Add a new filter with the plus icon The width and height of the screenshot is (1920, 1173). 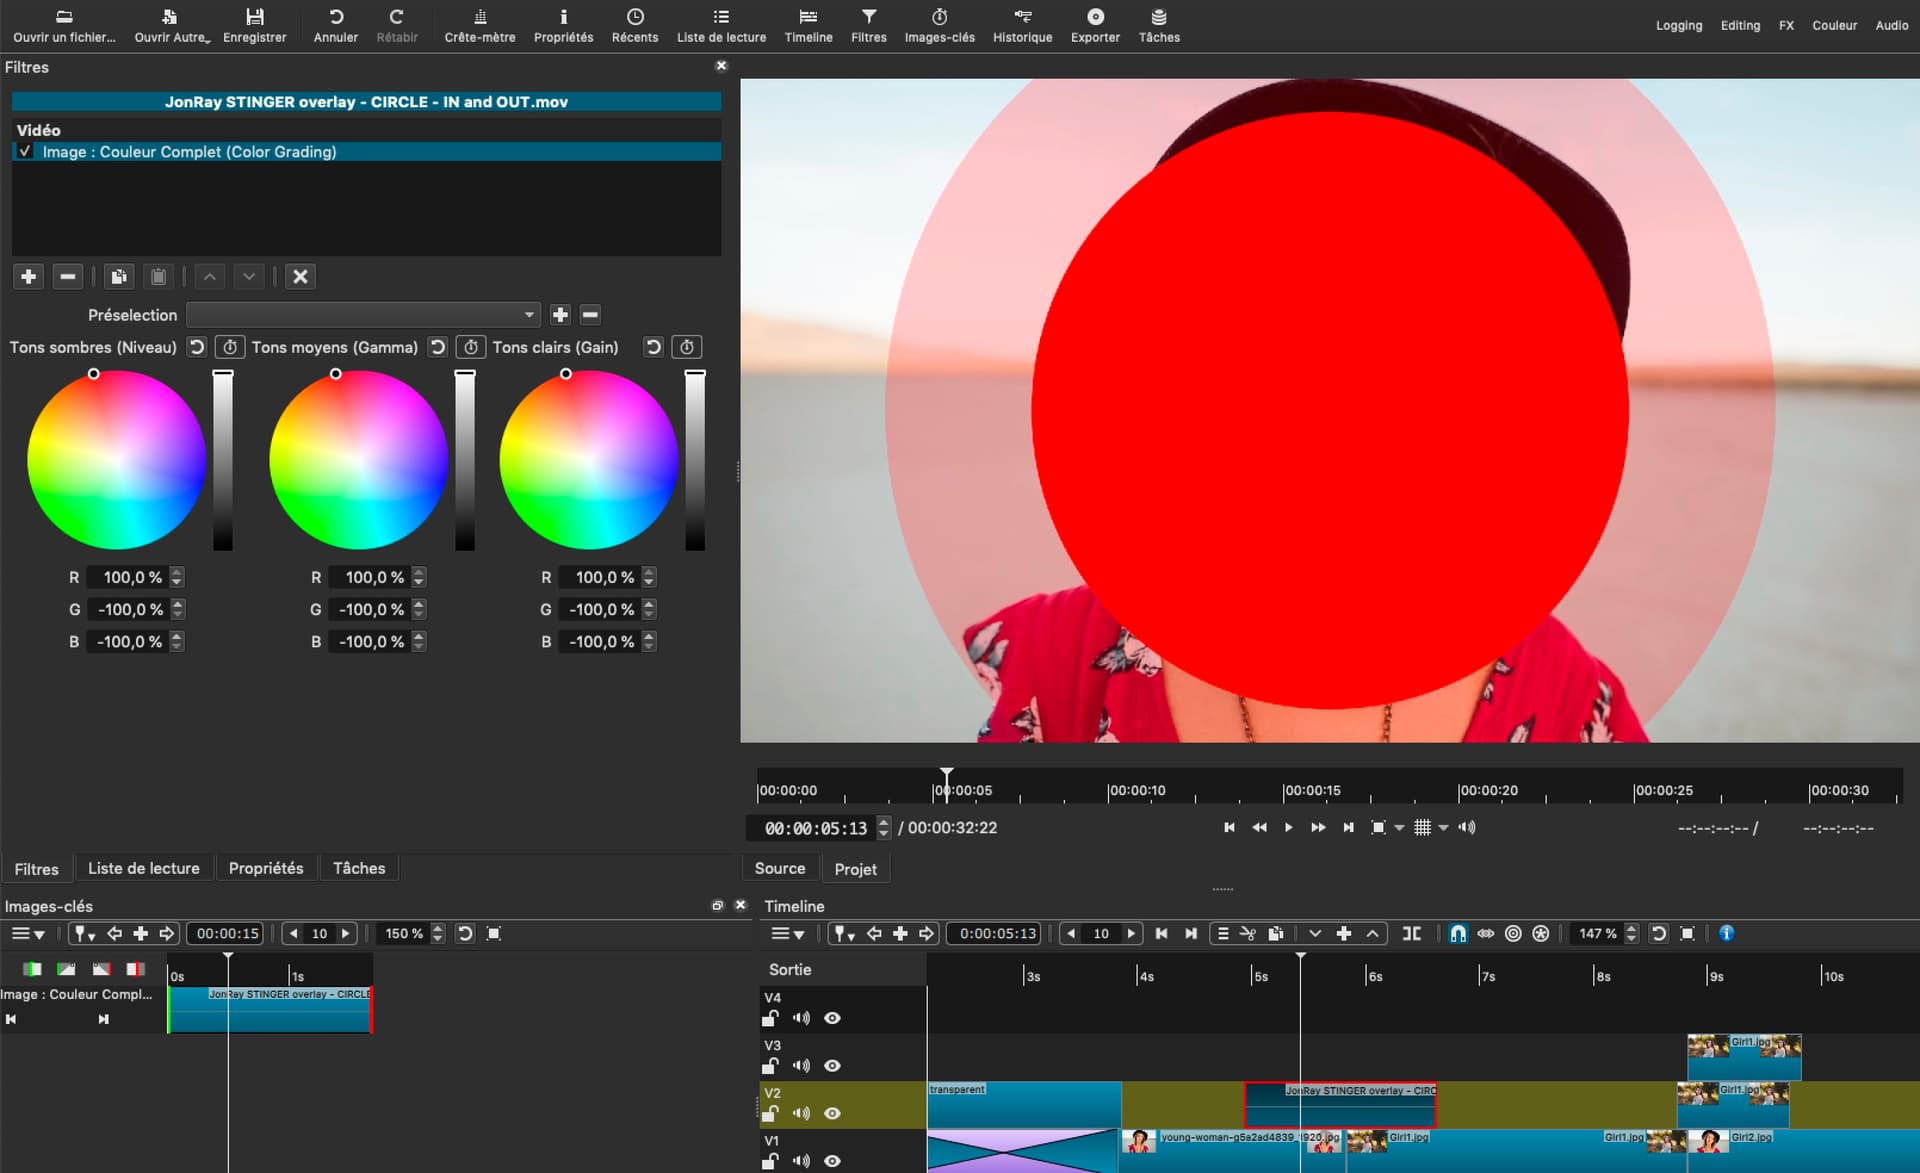tap(28, 277)
